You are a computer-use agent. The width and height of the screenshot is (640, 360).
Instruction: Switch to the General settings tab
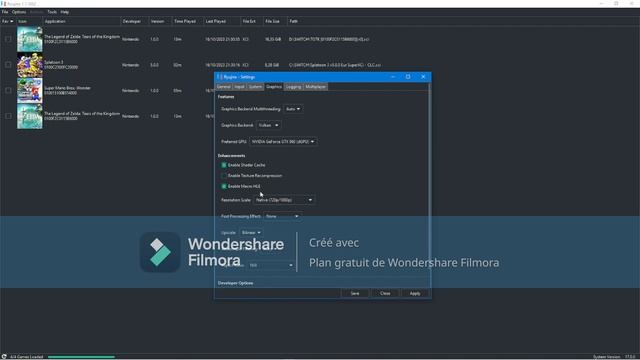click(224, 87)
